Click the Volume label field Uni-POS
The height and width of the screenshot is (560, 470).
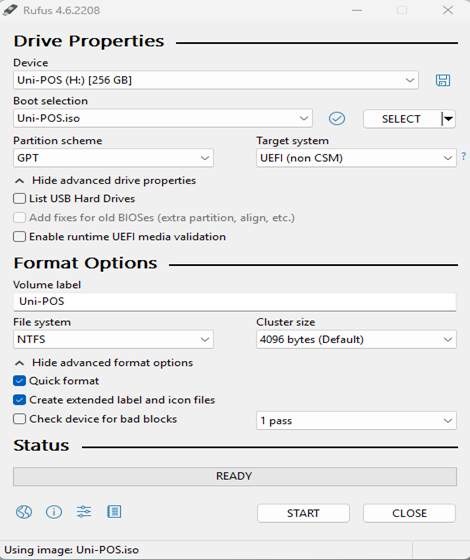(235, 301)
